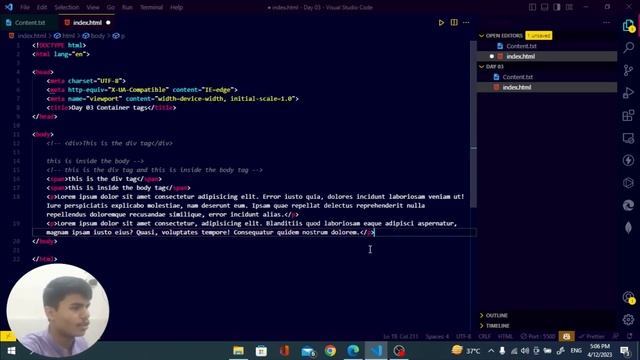Open File Explorer from the taskbar
Screen dimensions: 640x360
coord(238,351)
